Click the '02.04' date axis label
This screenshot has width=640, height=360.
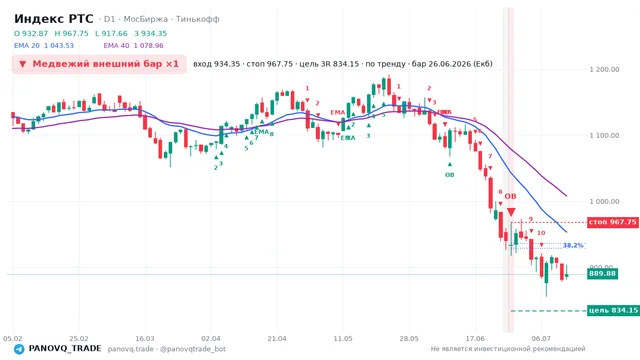(x=211, y=339)
